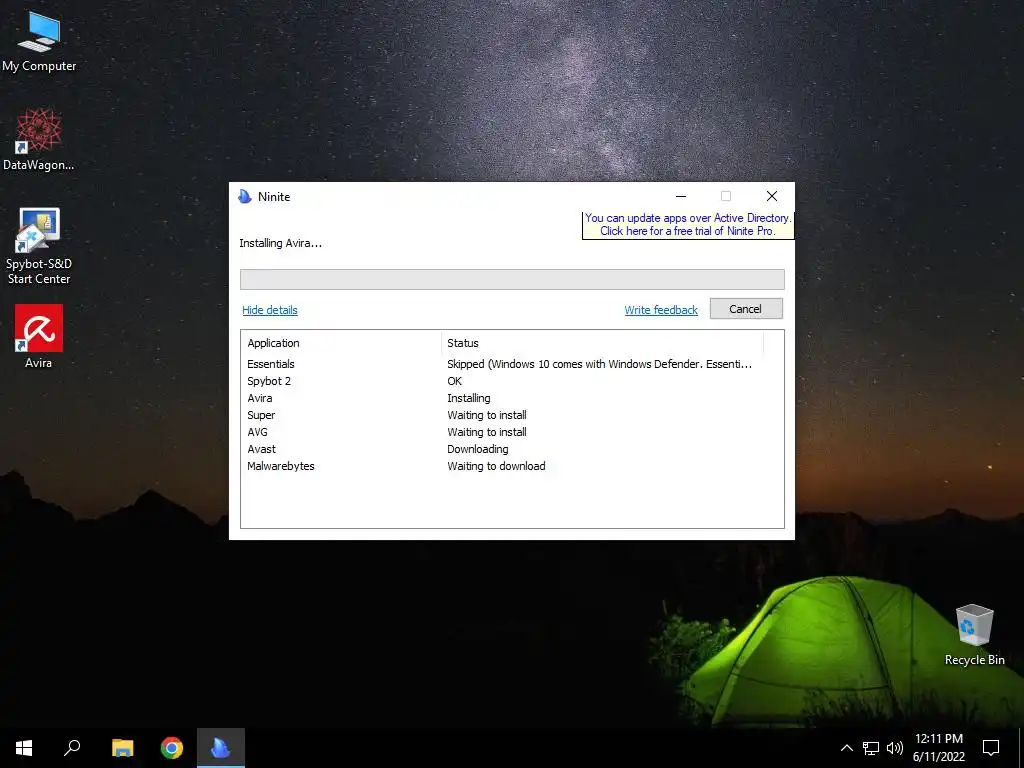Screen dimensions: 1024x768
Task: Minimize the Ninite window
Action: click(x=680, y=196)
